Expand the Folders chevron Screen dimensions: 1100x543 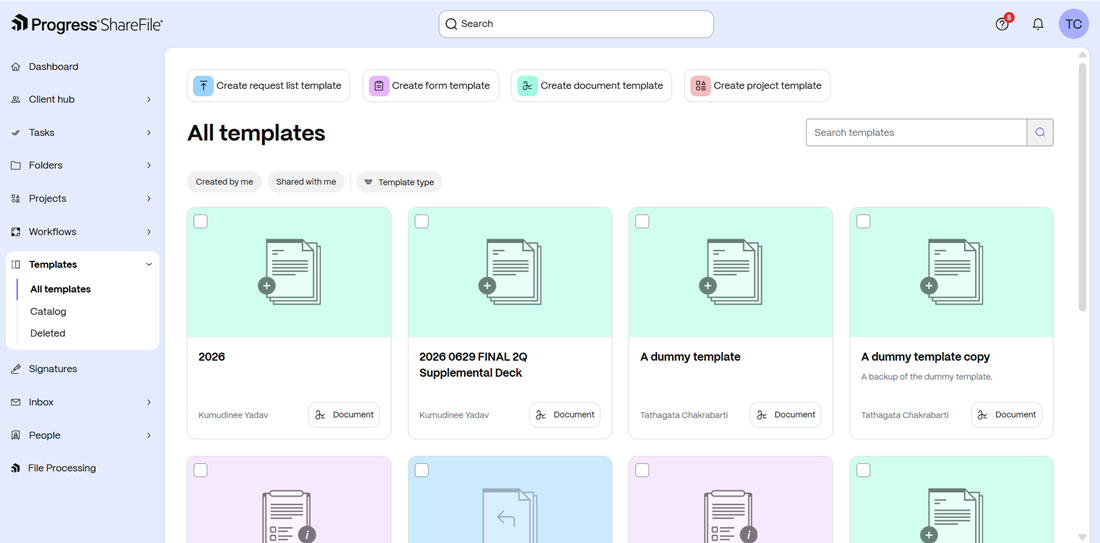pos(149,166)
